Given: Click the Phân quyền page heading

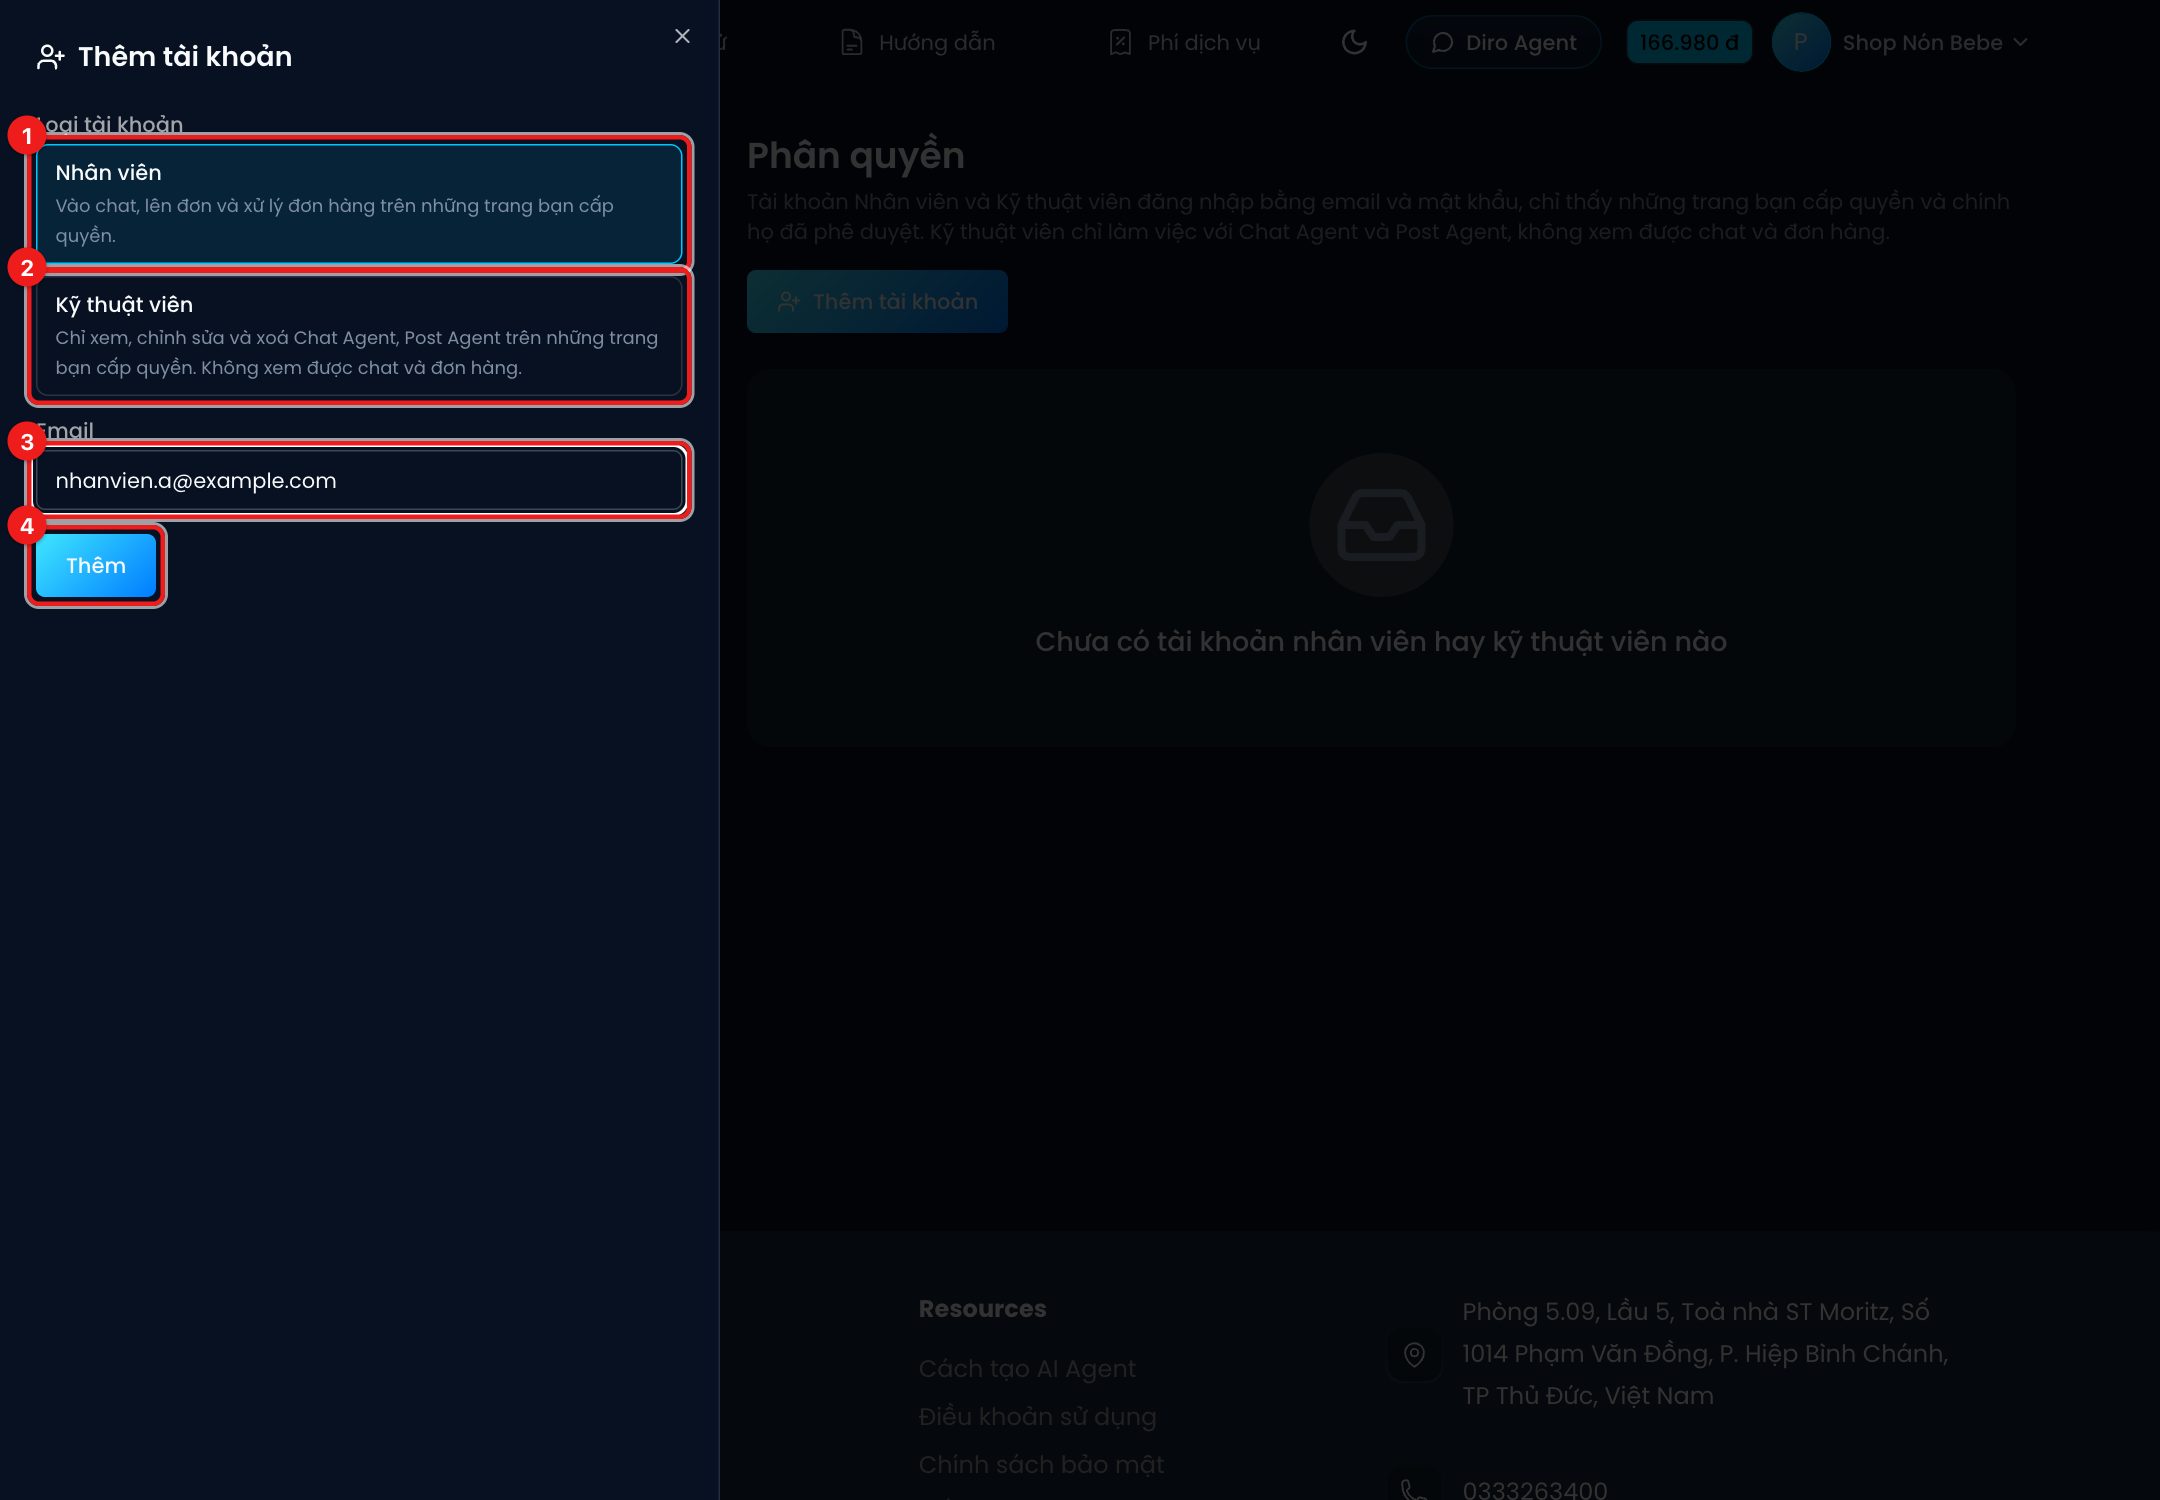Looking at the screenshot, I should click(856, 155).
